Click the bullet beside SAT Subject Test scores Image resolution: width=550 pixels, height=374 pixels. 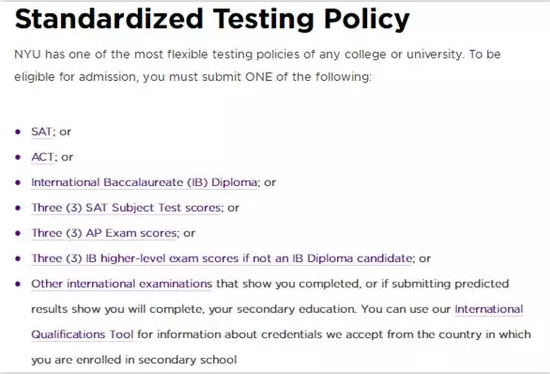click(x=18, y=208)
